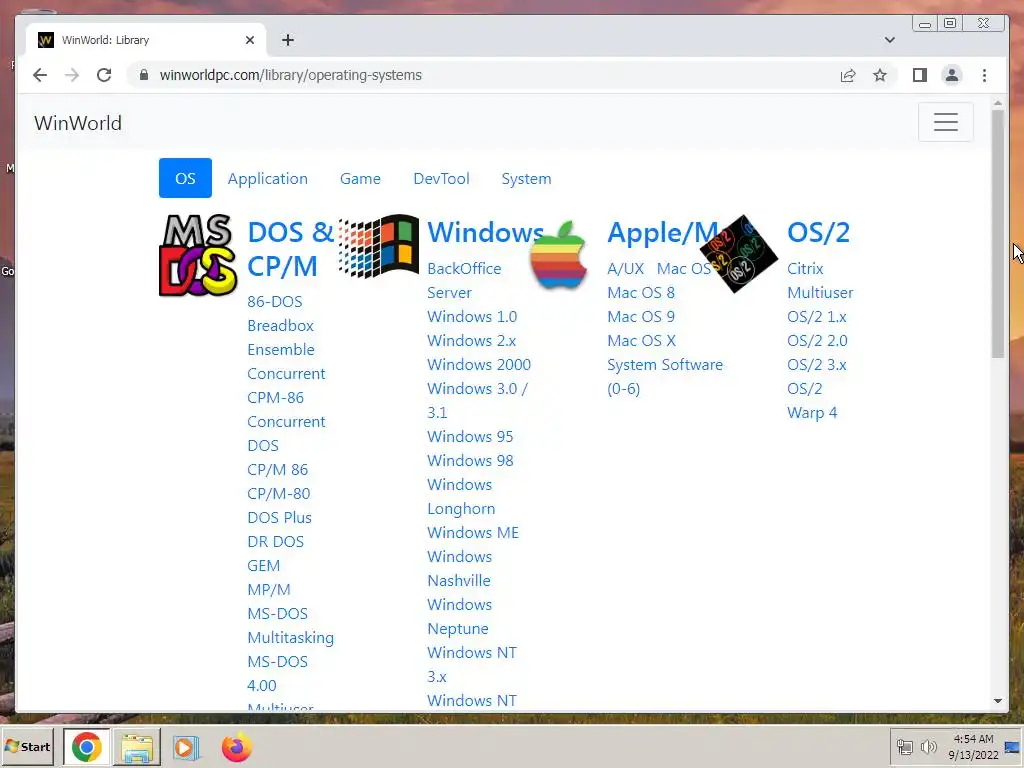Click the padlock site info icon
The width and height of the screenshot is (1024, 768).
coord(144,75)
